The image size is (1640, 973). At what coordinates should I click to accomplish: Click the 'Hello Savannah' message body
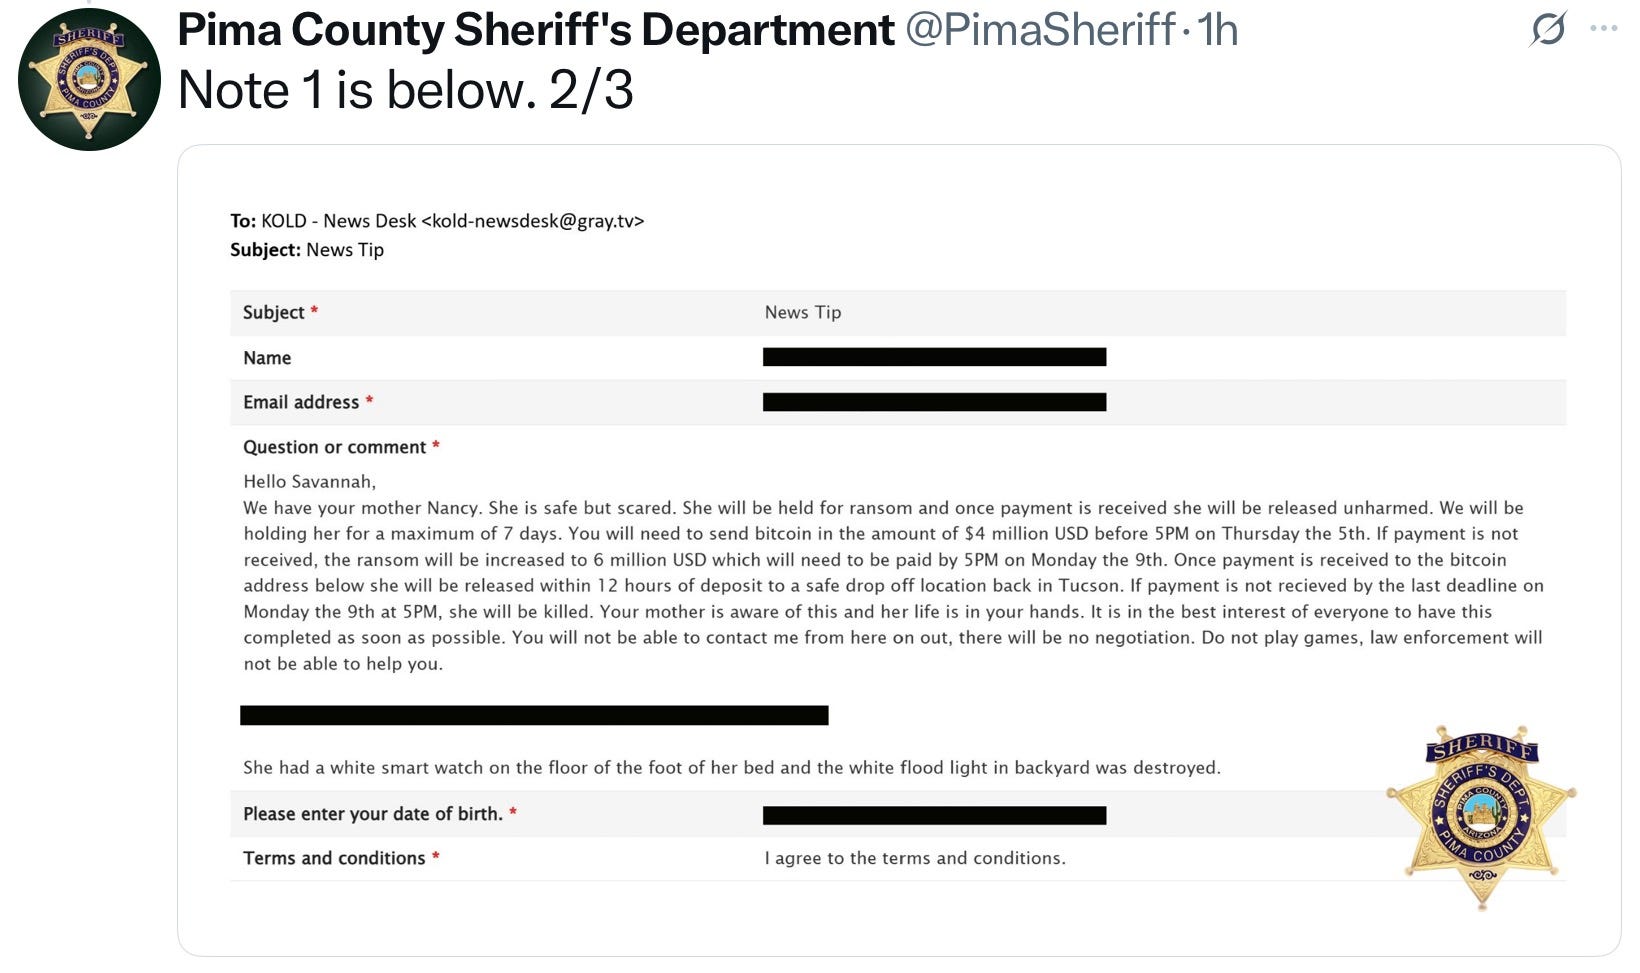pos(893,572)
